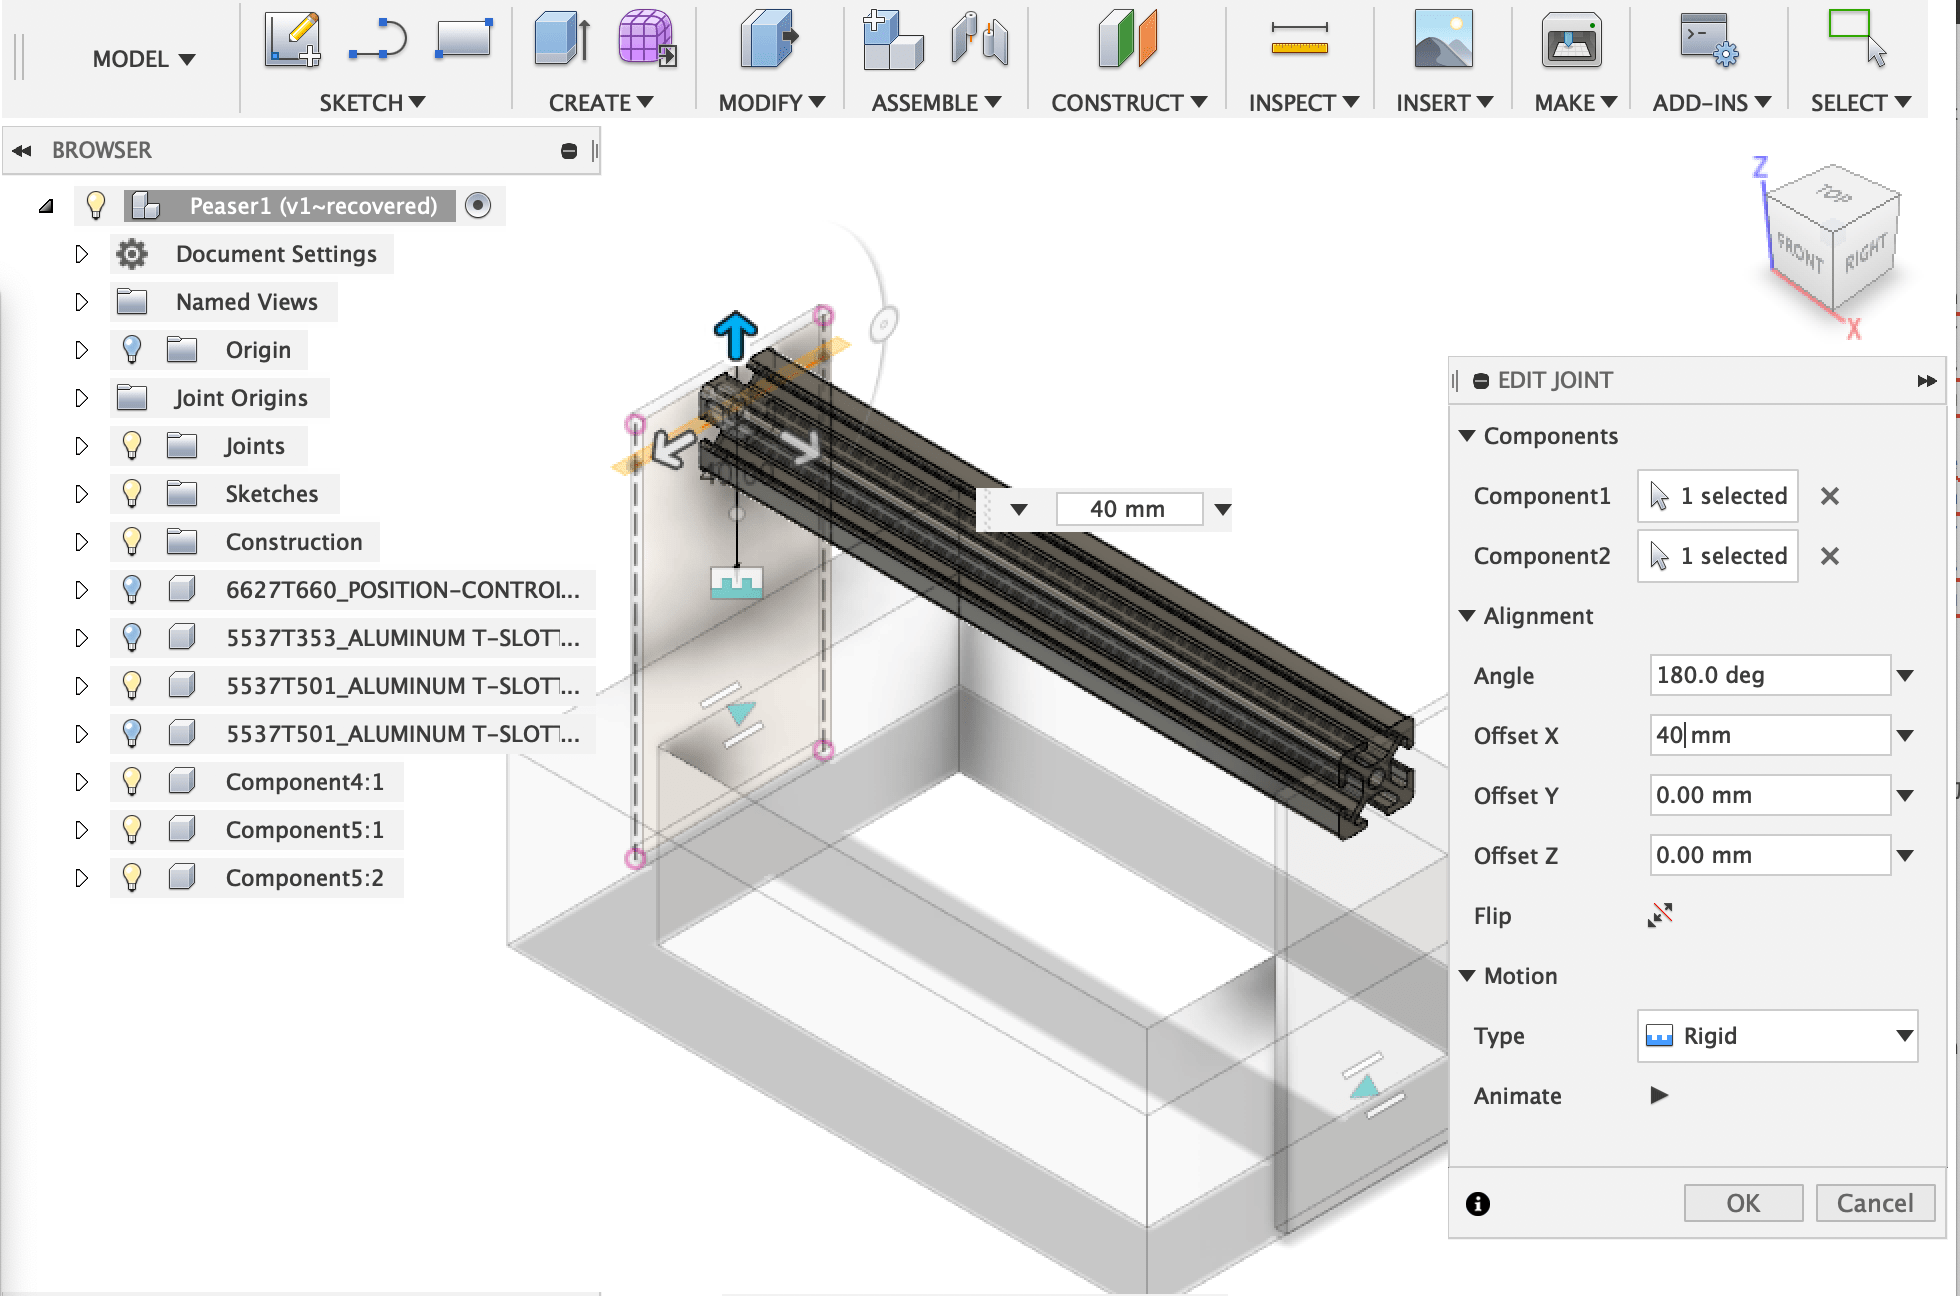Click the 3D Print make icon
1960x1296 pixels.
(1571, 41)
